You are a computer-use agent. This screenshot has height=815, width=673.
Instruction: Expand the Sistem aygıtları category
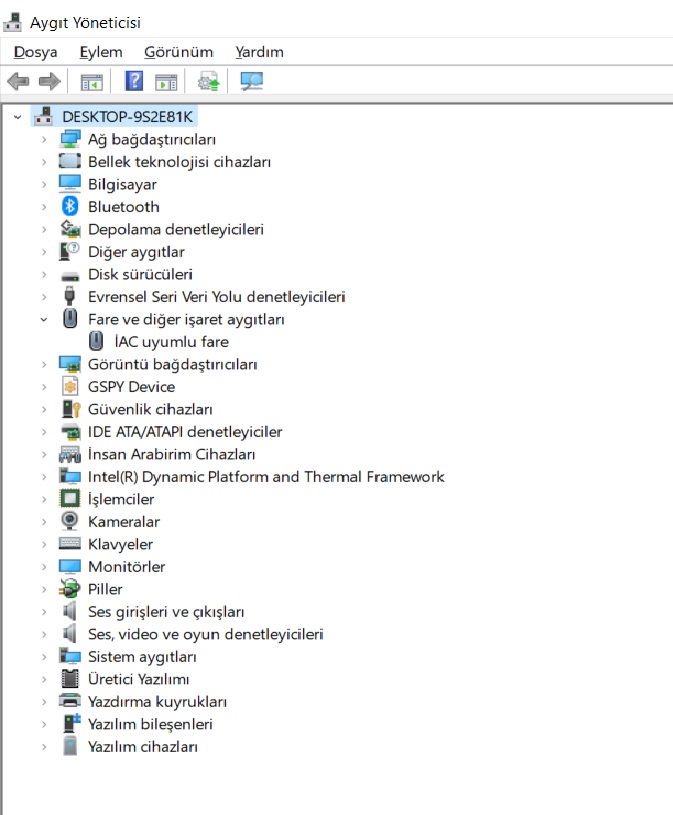(x=44, y=656)
